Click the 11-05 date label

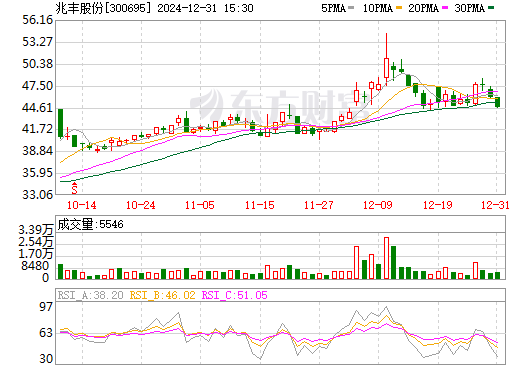point(200,205)
